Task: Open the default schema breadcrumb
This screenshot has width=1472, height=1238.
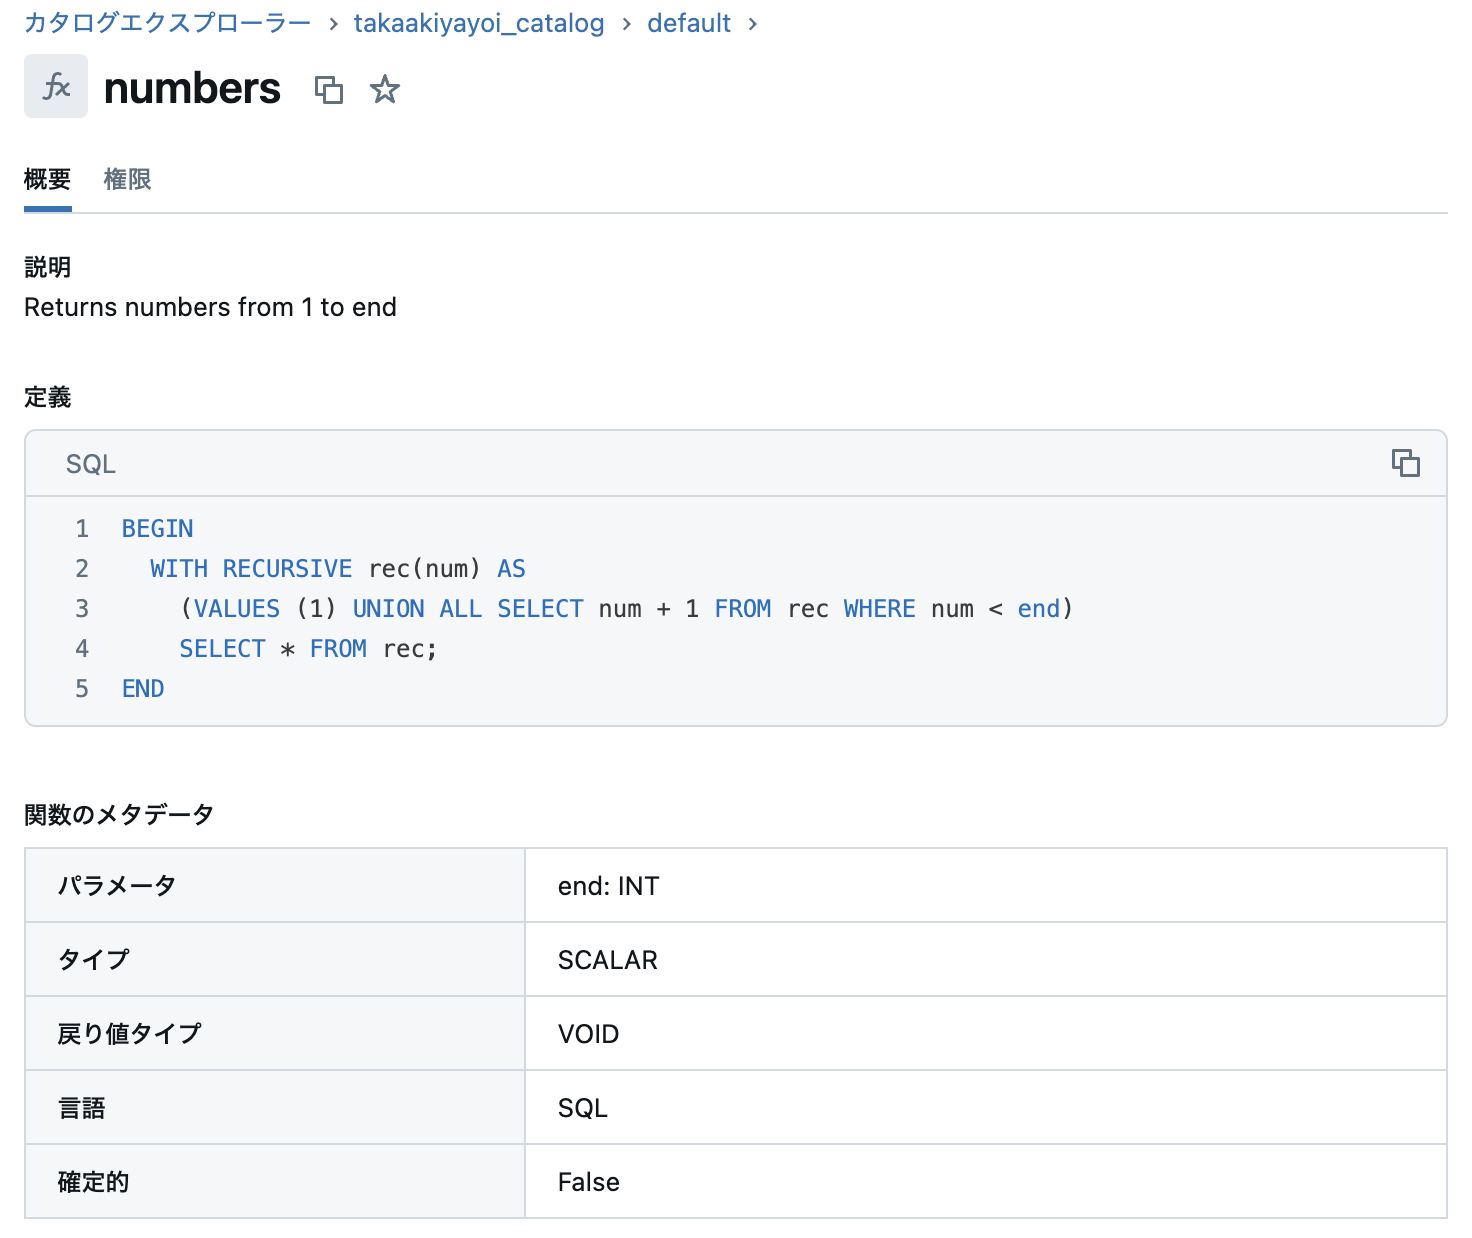Action: click(689, 23)
